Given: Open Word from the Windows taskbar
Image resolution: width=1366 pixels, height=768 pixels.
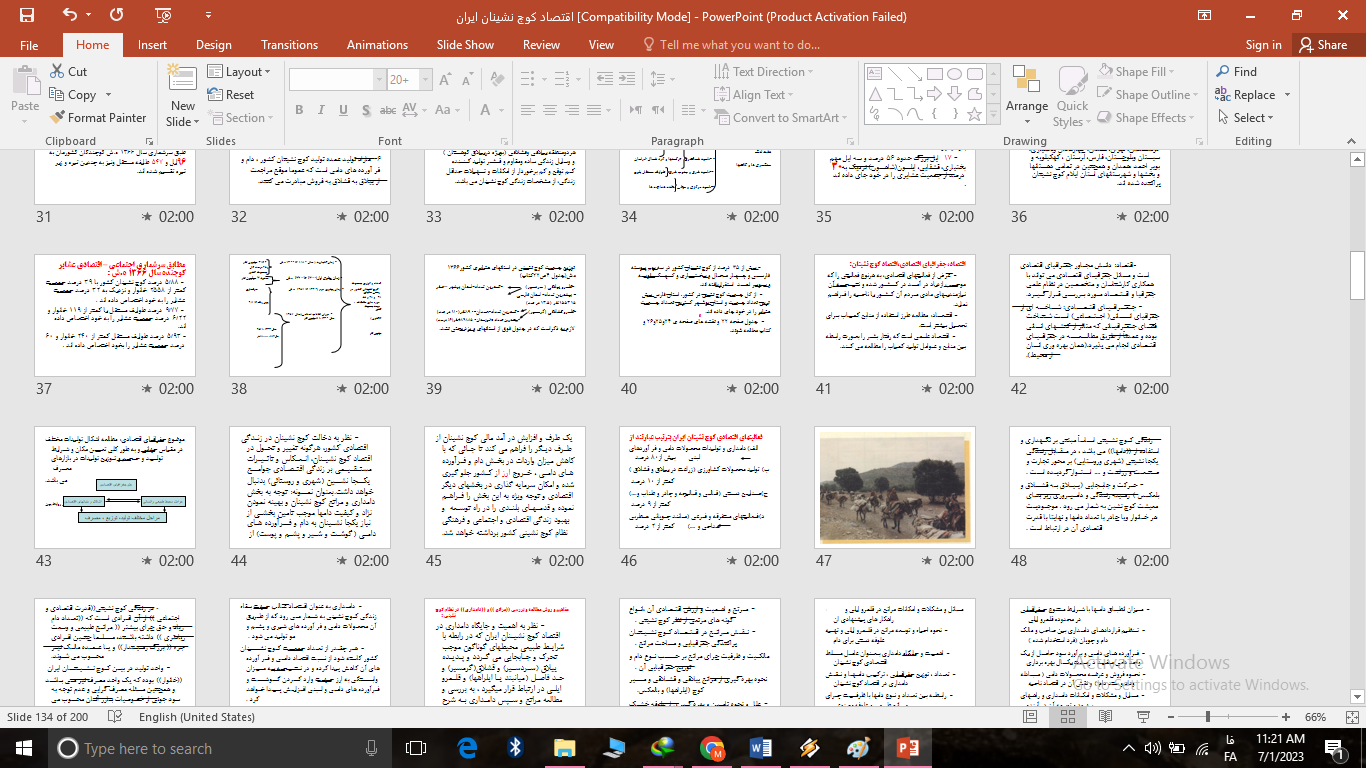Looking at the screenshot, I should [x=758, y=748].
